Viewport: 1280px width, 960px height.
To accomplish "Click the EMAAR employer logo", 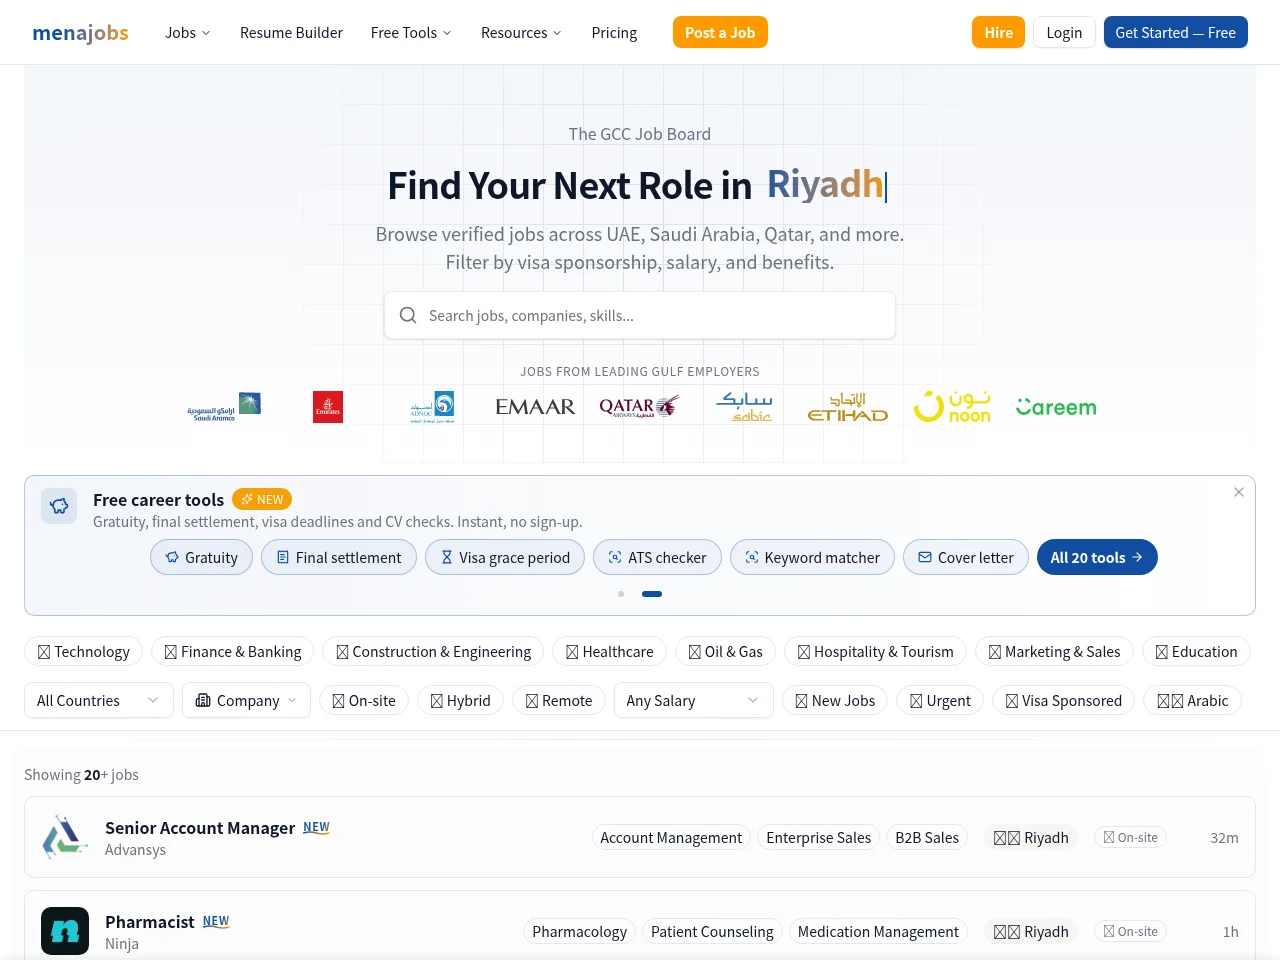I will 536,407.
